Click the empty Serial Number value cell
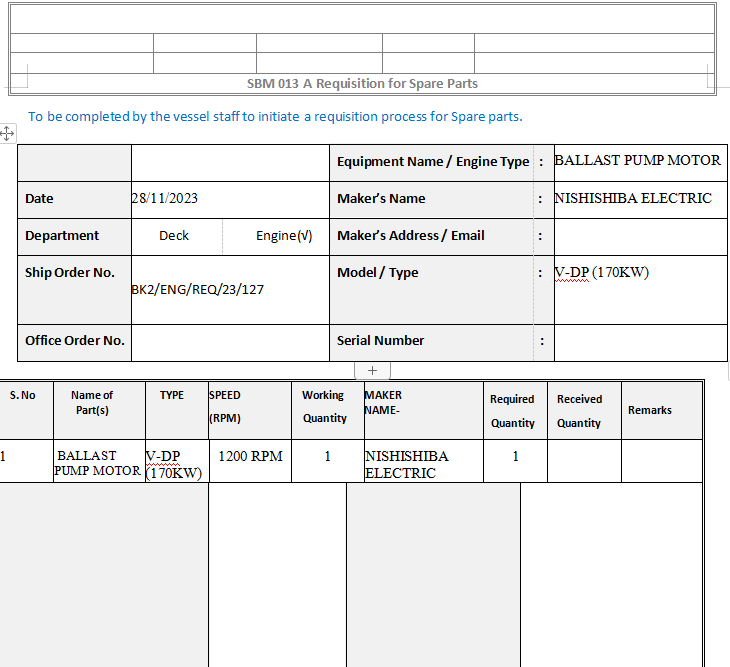Image resolution: width=730 pixels, height=667 pixels. click(640, 341)
